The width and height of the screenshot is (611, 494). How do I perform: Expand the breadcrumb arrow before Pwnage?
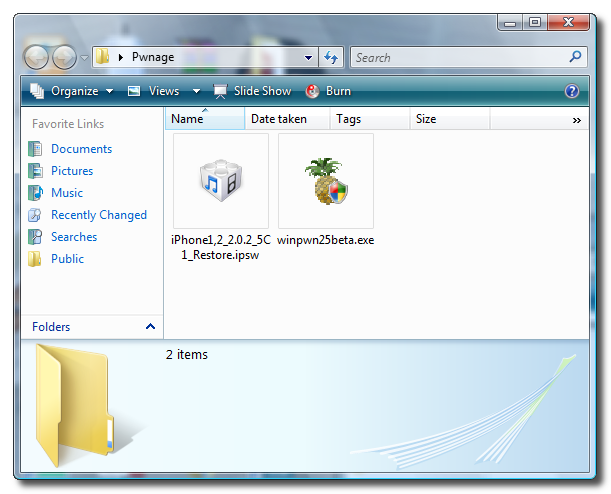[x=121, y=58]
